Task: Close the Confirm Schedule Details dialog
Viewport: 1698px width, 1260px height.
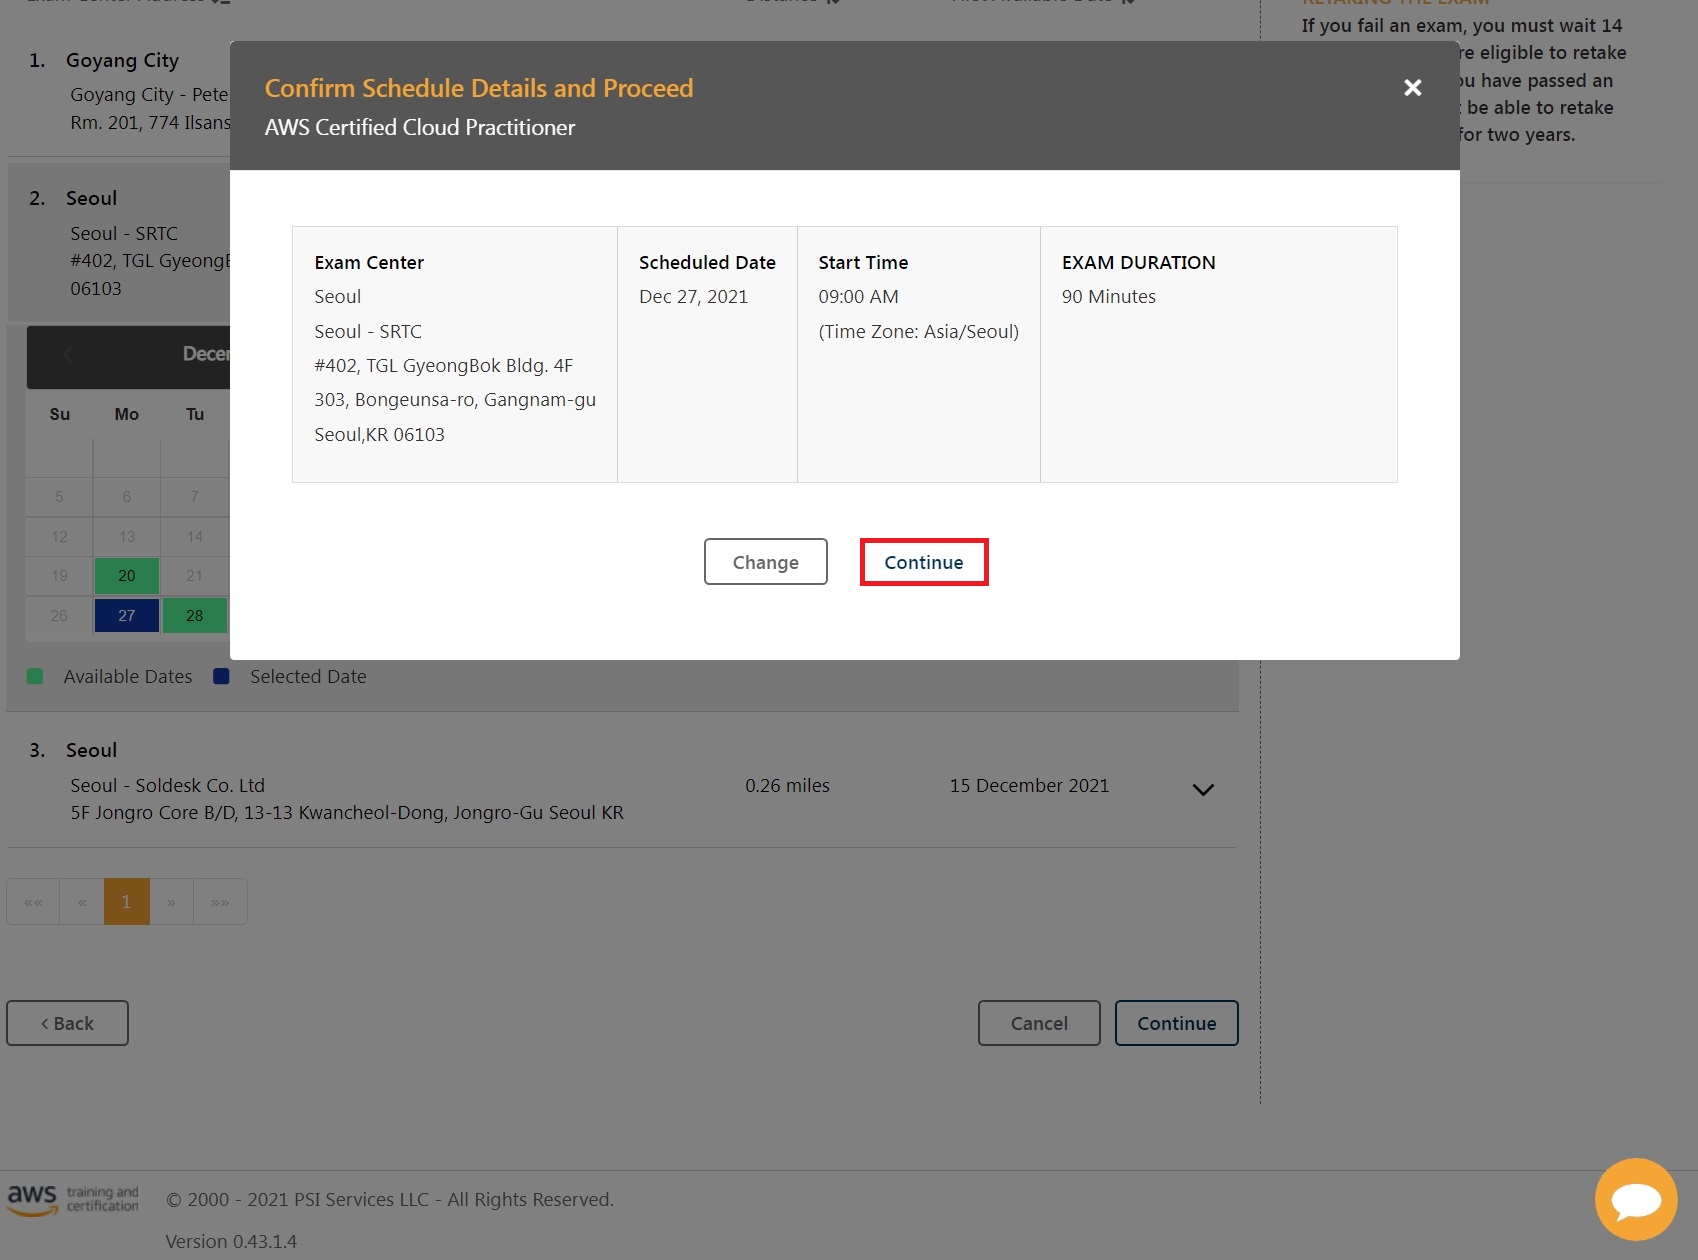Action: [x=1412, y=88]
